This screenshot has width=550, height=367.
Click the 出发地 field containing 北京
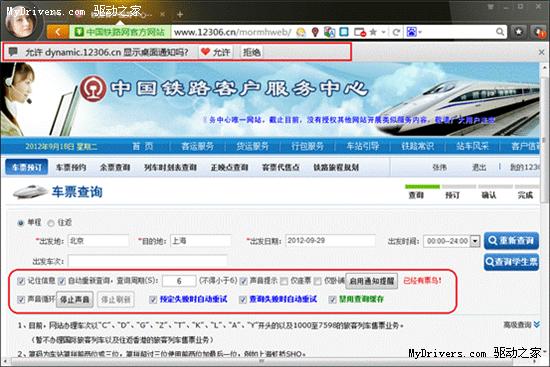click(98, 241)
